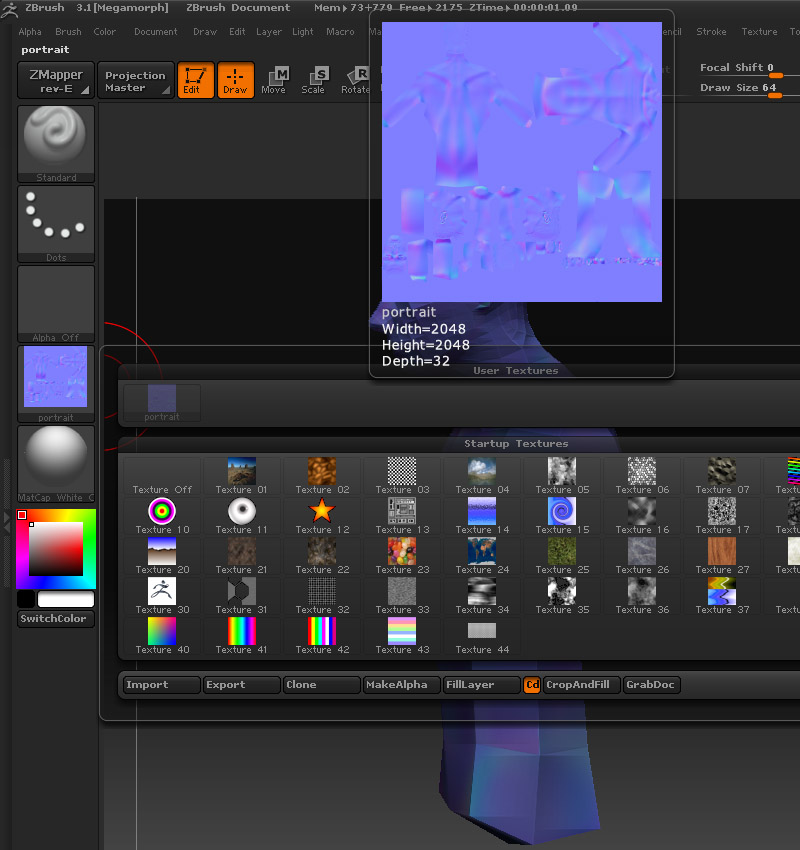Open the Macro menu

(340, 32)
